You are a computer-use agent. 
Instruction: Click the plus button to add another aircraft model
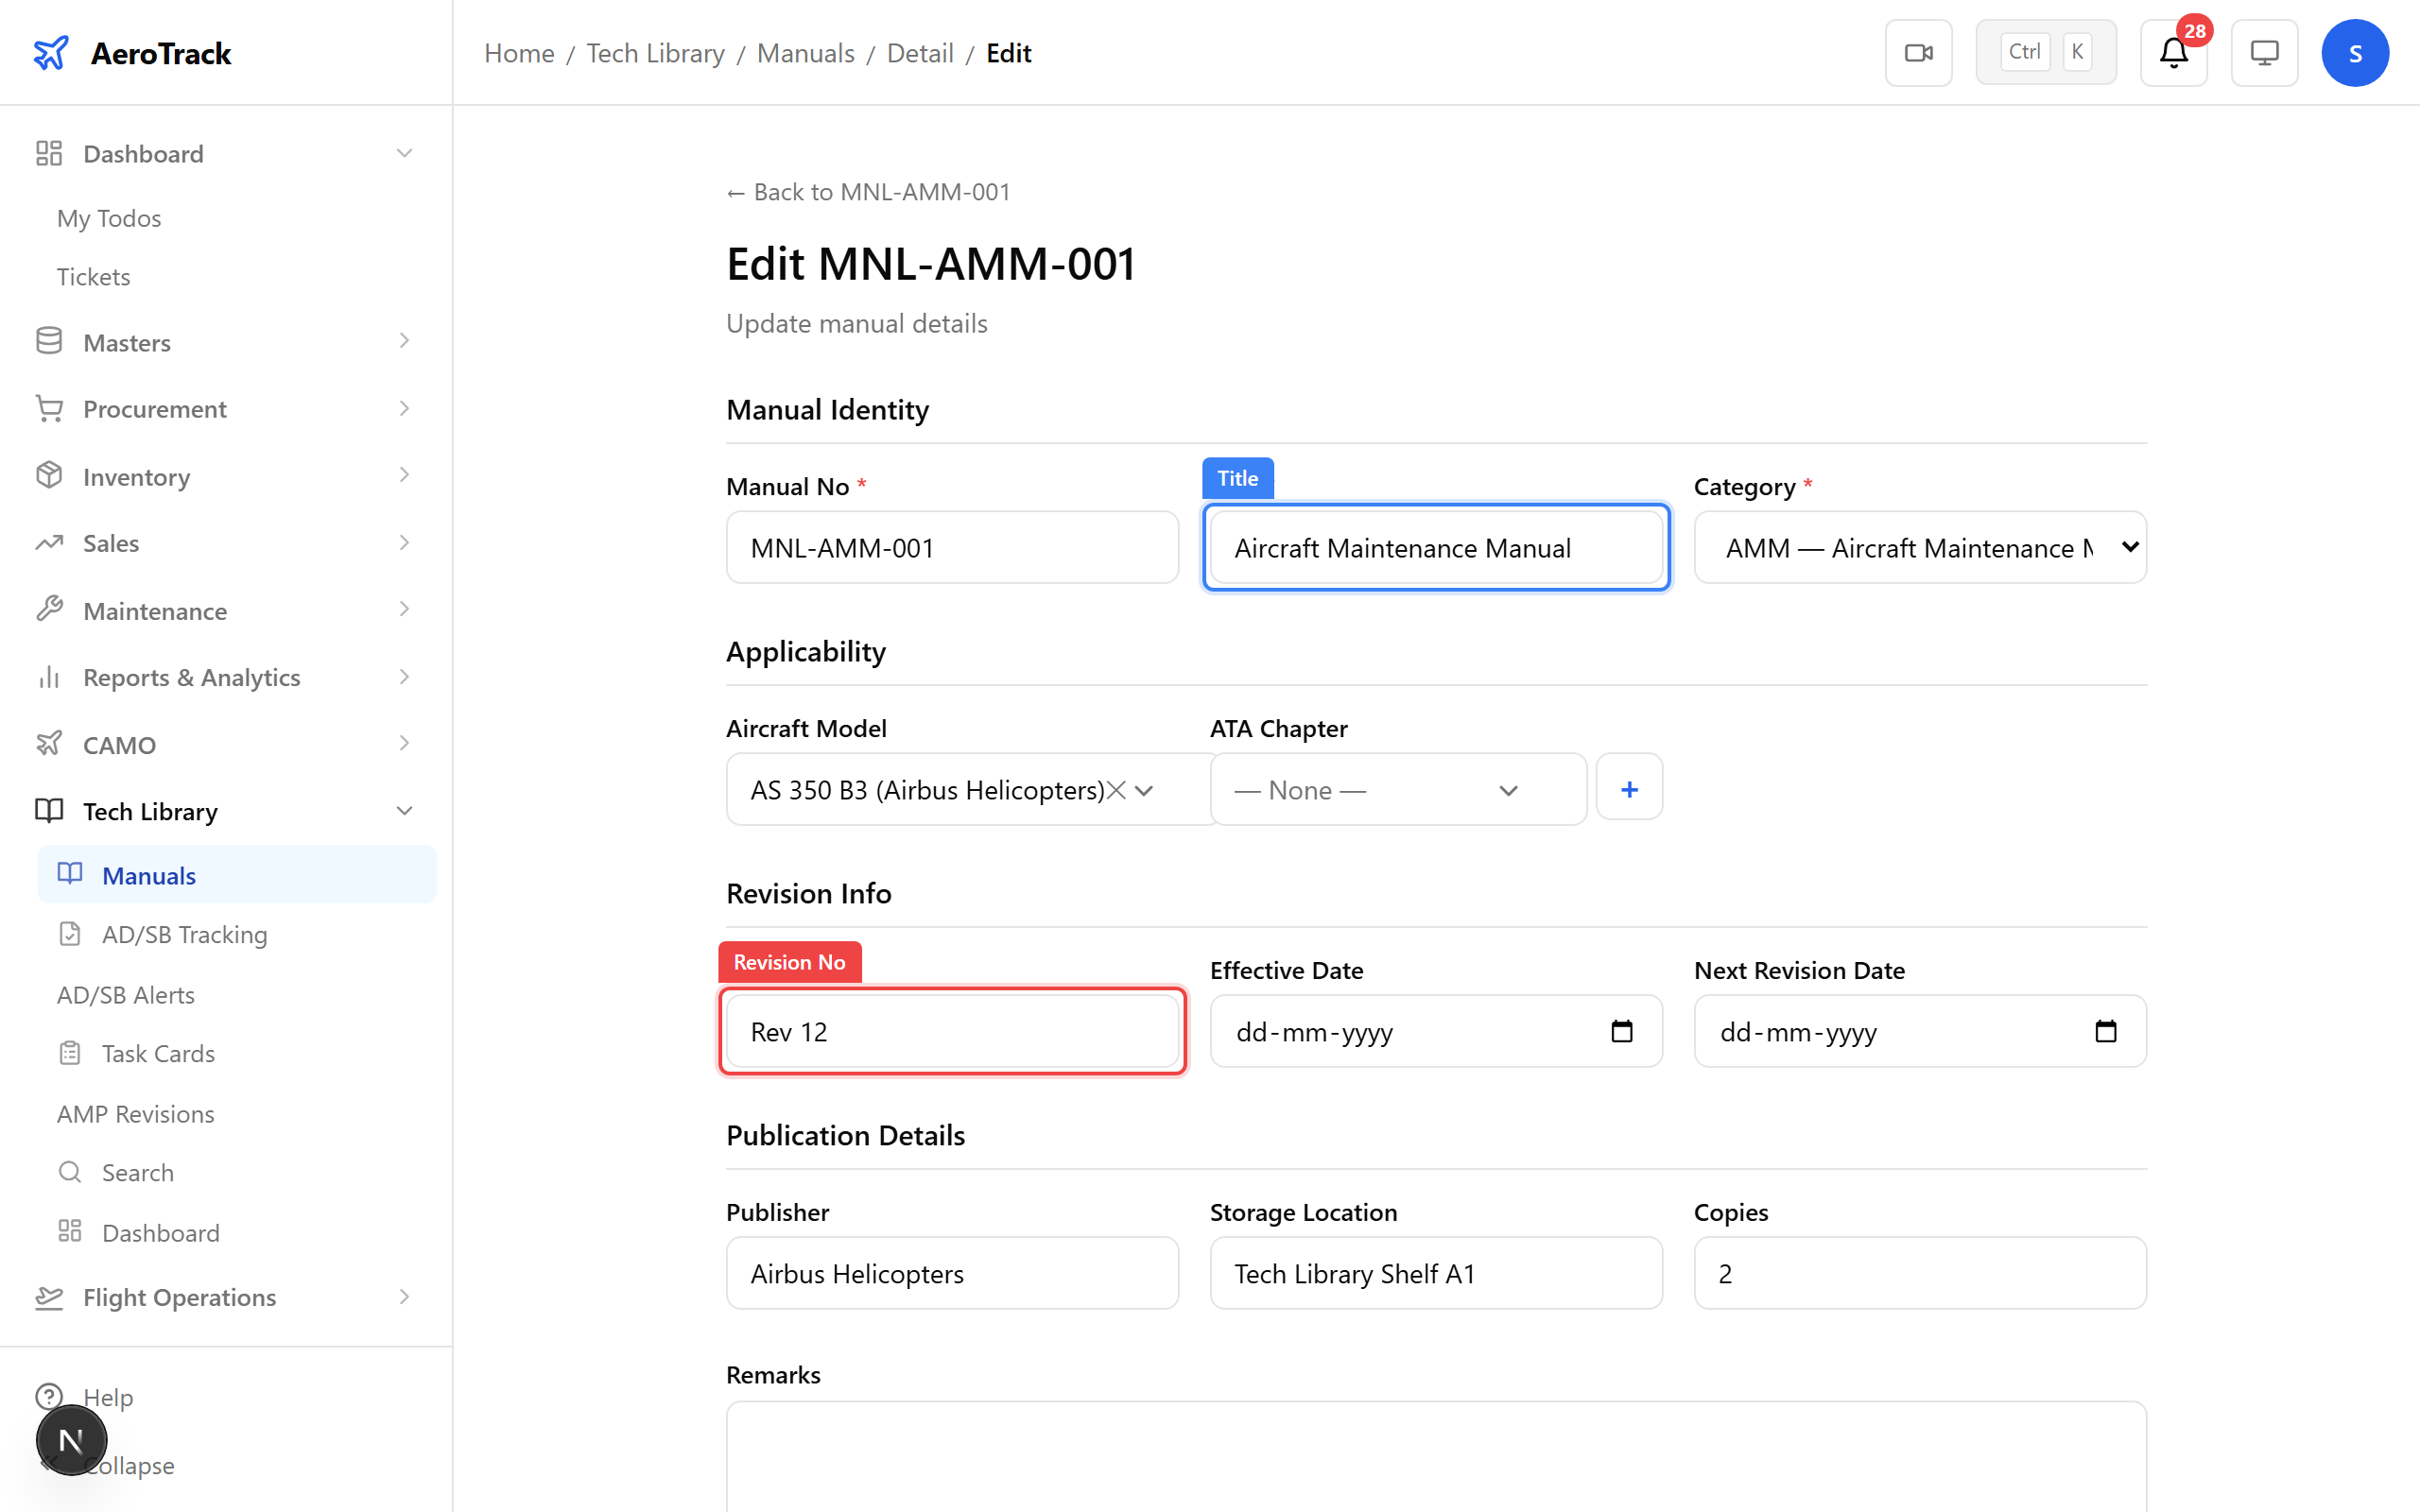pyautogui.click(x=1628, y=788)
